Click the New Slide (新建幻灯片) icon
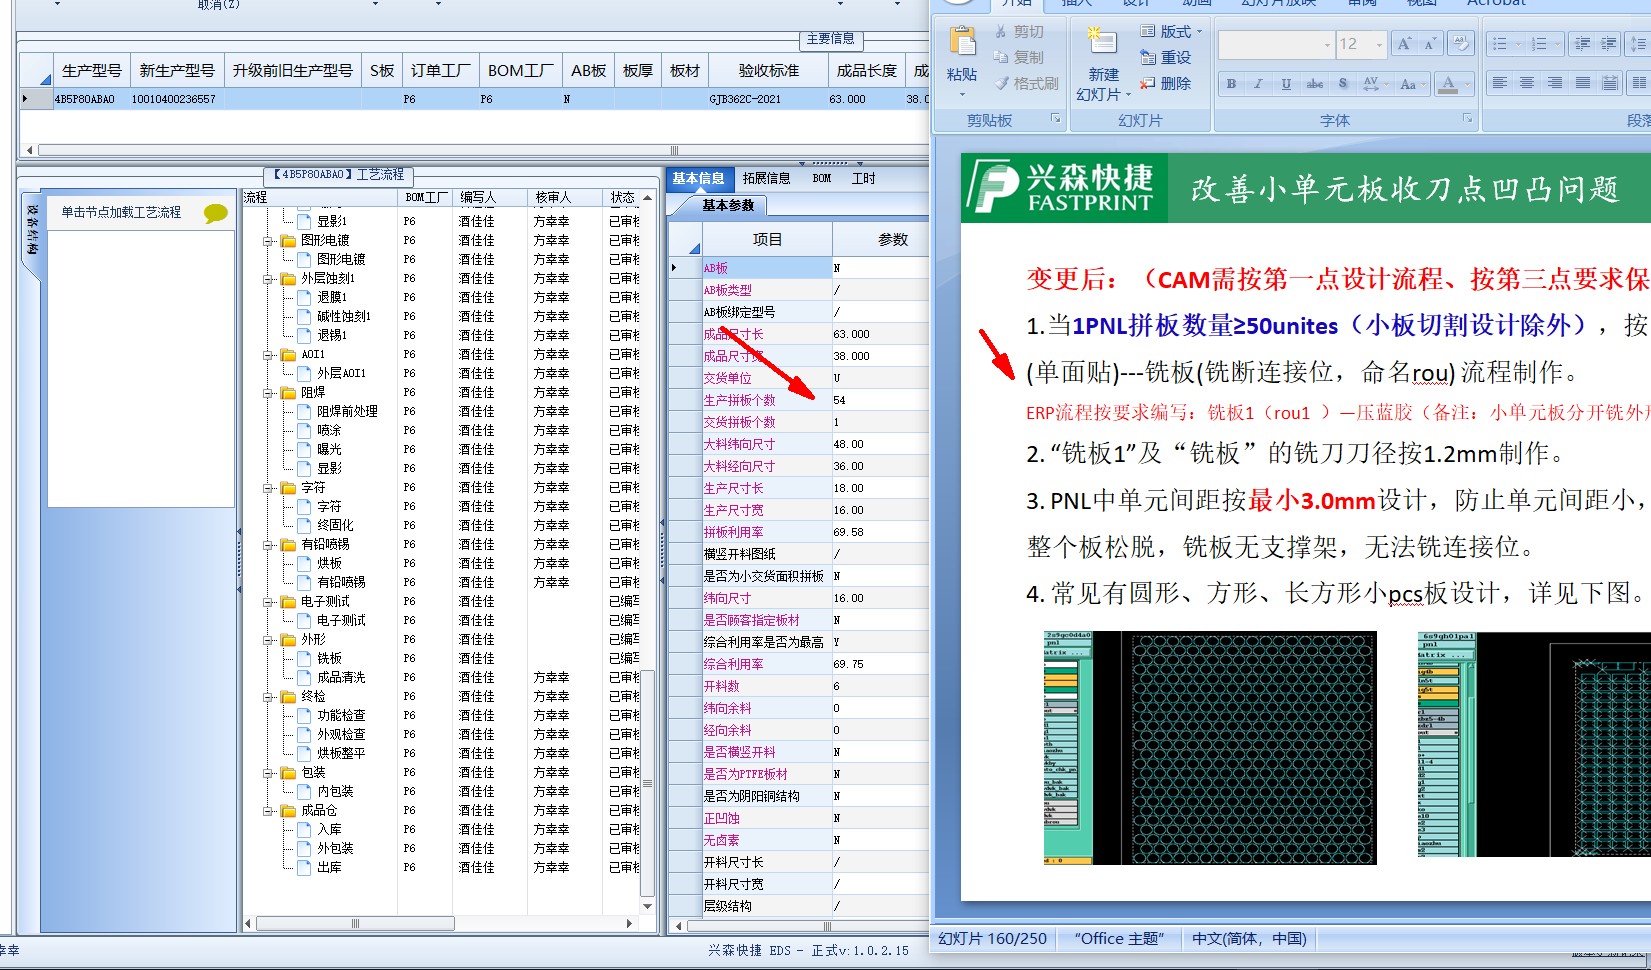 coord(1101,41)
